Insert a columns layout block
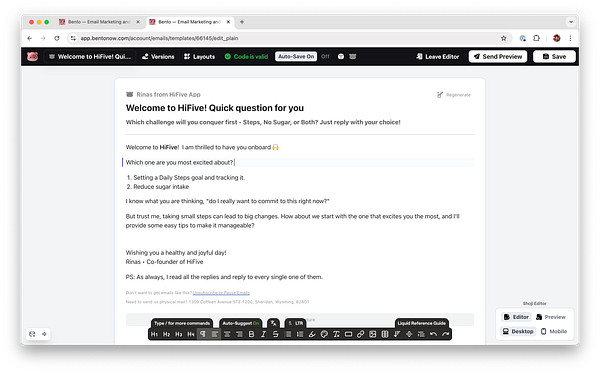Screen dimensions: 600x373 pos(385,334)
